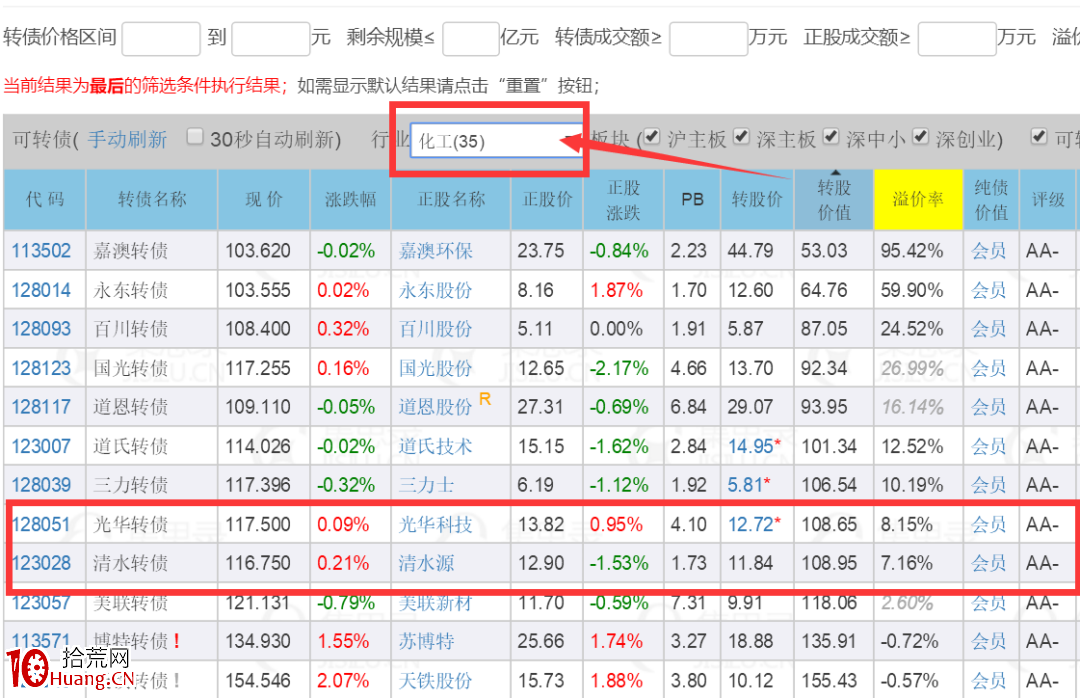Sort by the 评级 column header
Screen dimensions: 1080x698
coord(1048,200)
